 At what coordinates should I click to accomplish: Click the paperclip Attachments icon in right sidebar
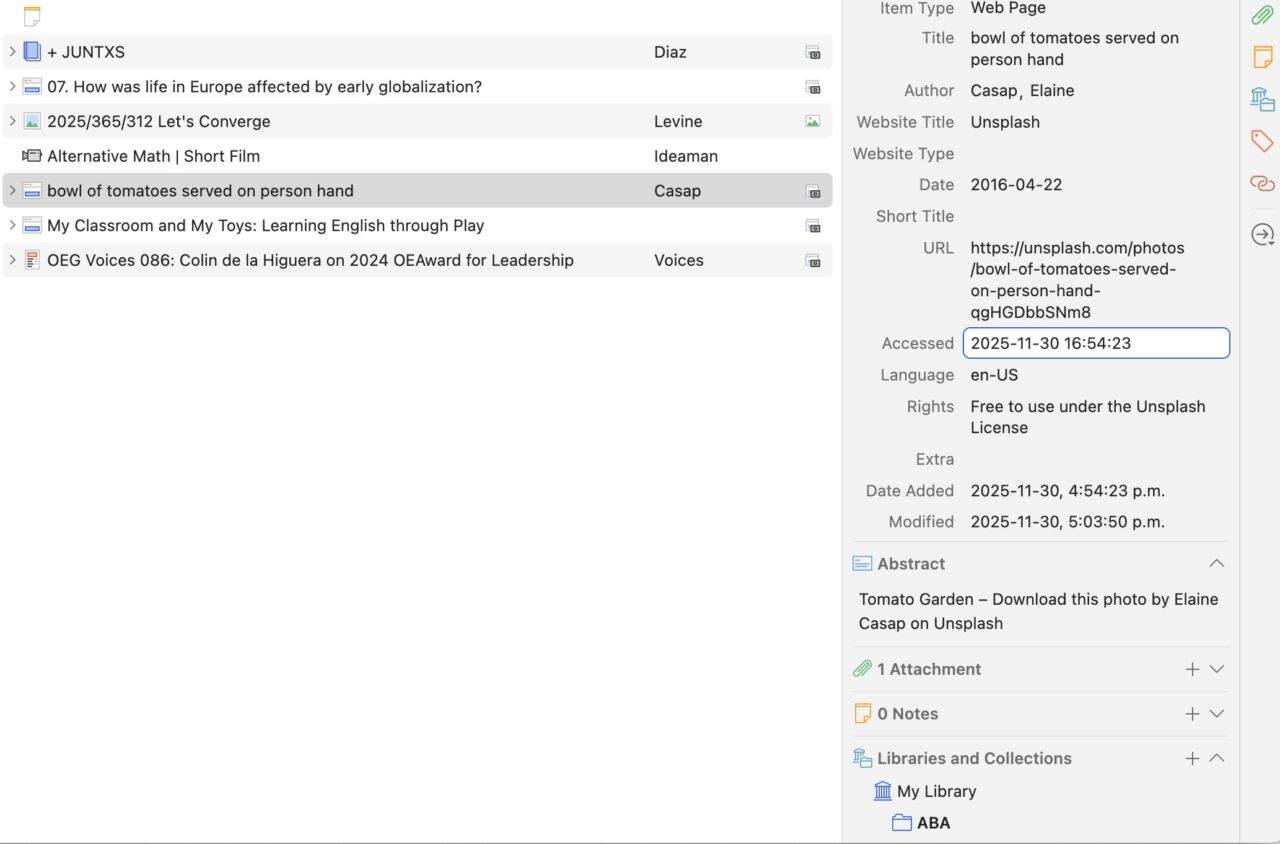pos(1262,15)
